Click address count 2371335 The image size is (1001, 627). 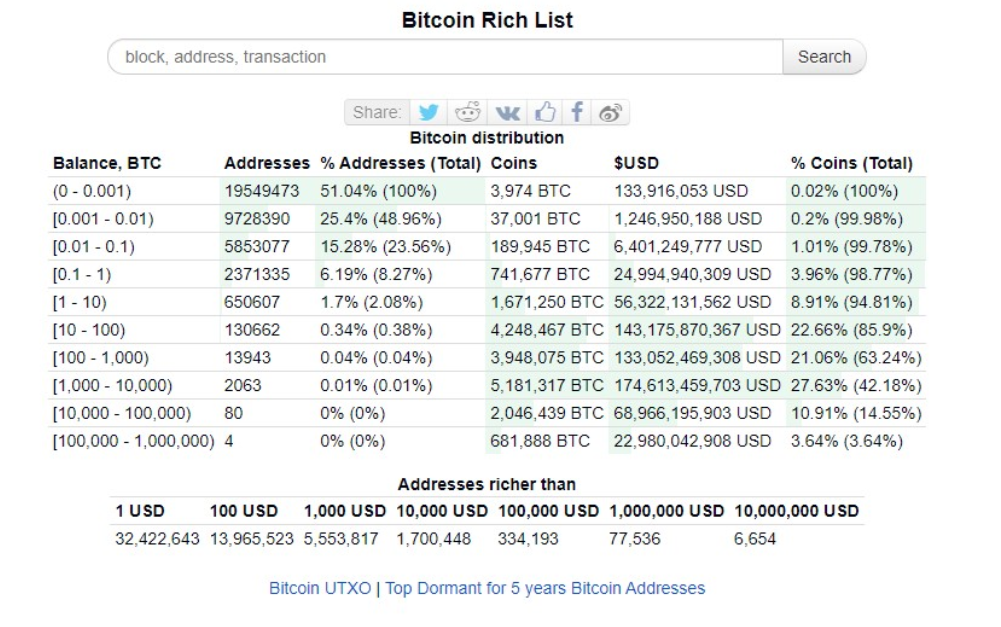[257, 275]
